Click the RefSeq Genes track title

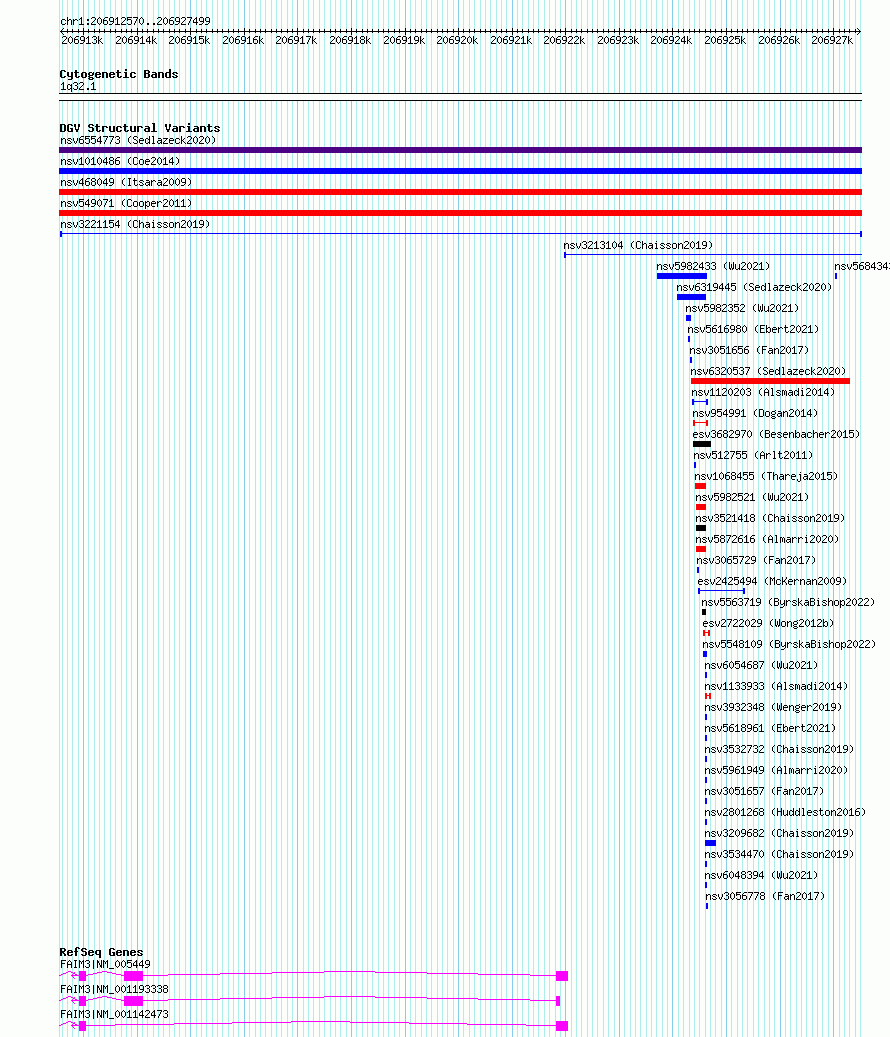101,952
